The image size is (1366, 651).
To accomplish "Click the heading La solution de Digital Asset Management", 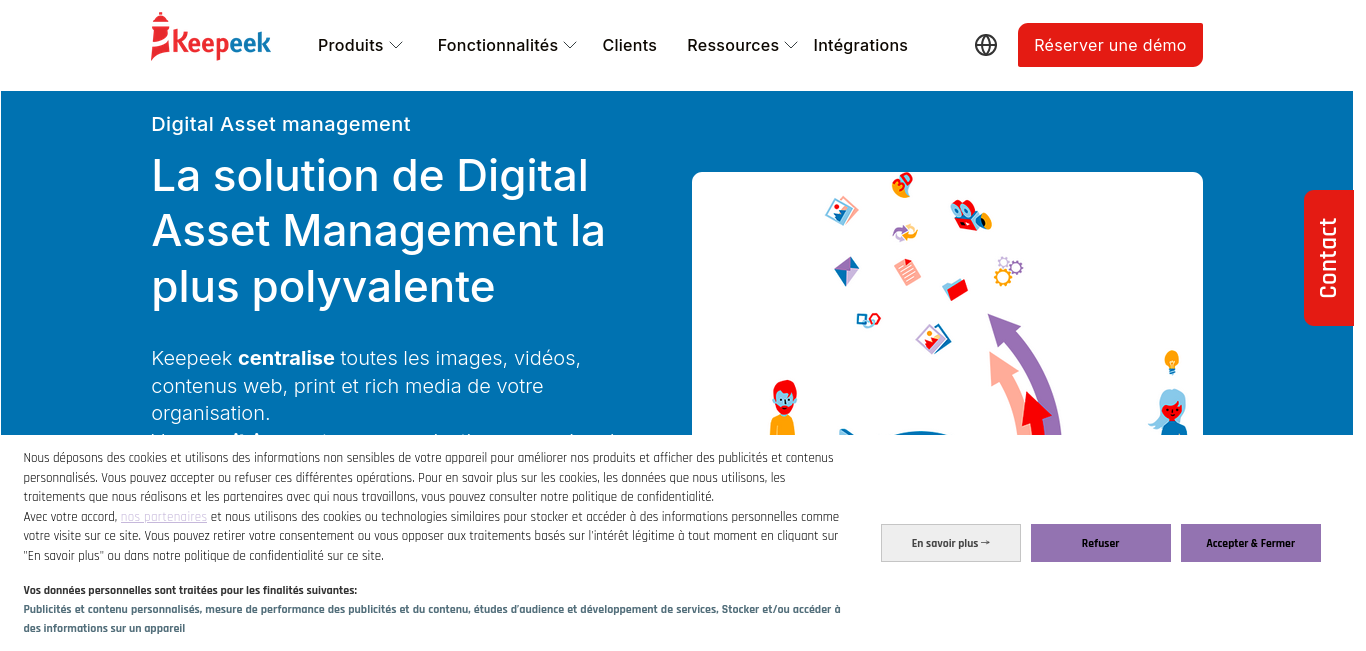I will pyautogui.click(x=379, y=231).
